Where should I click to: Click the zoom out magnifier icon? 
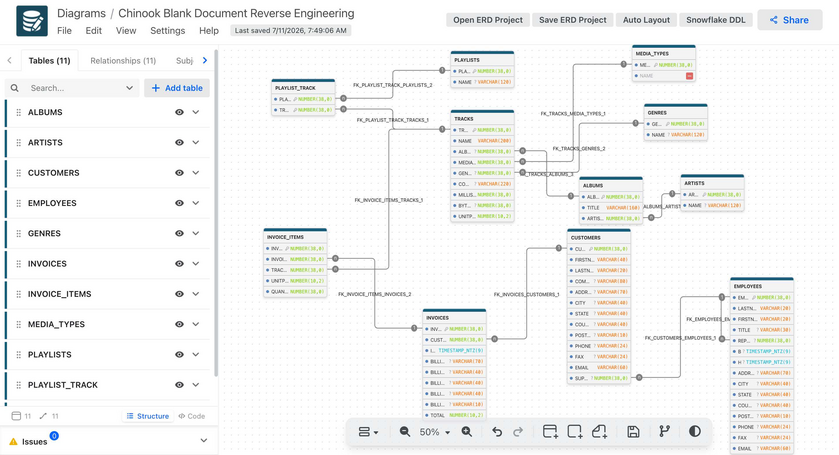click(x=405, y=431)
